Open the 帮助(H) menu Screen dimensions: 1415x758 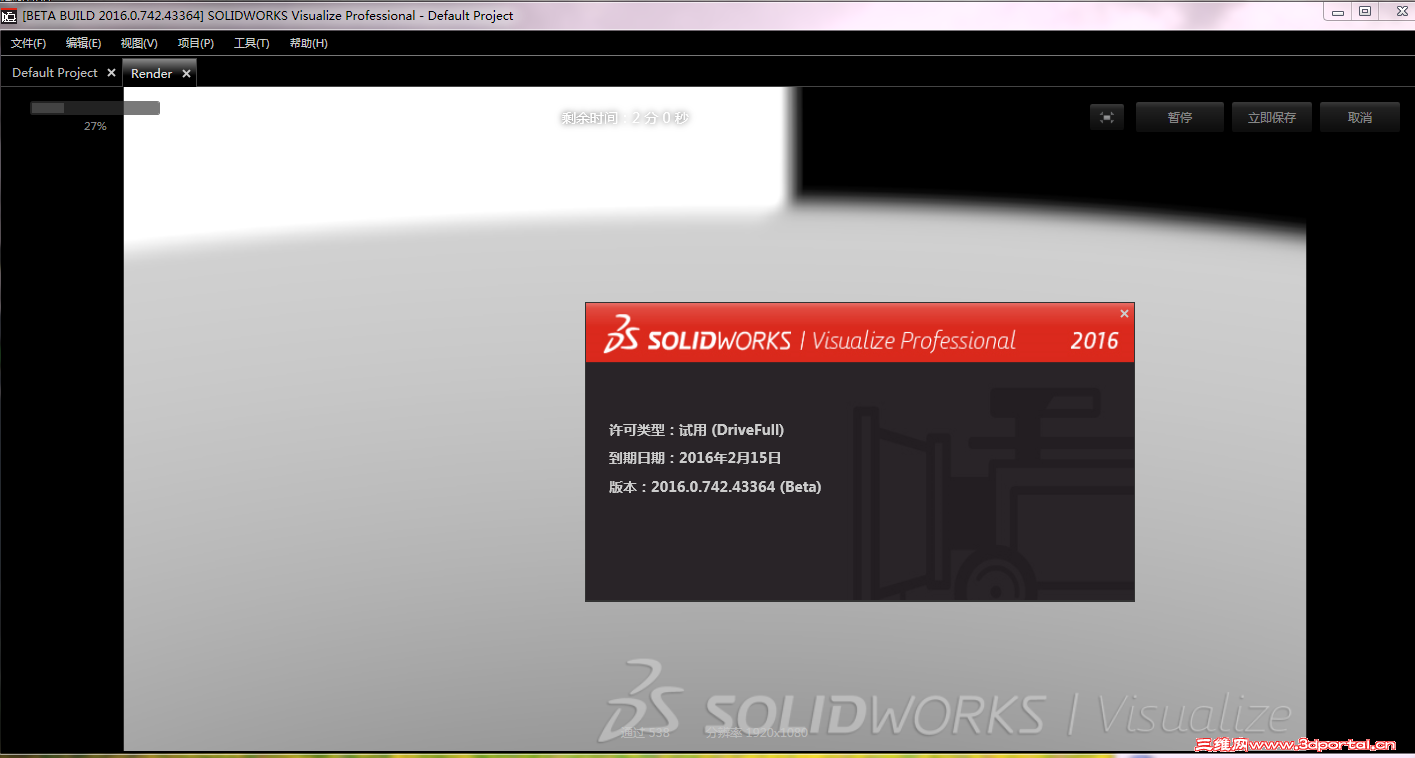click(308, 43)
